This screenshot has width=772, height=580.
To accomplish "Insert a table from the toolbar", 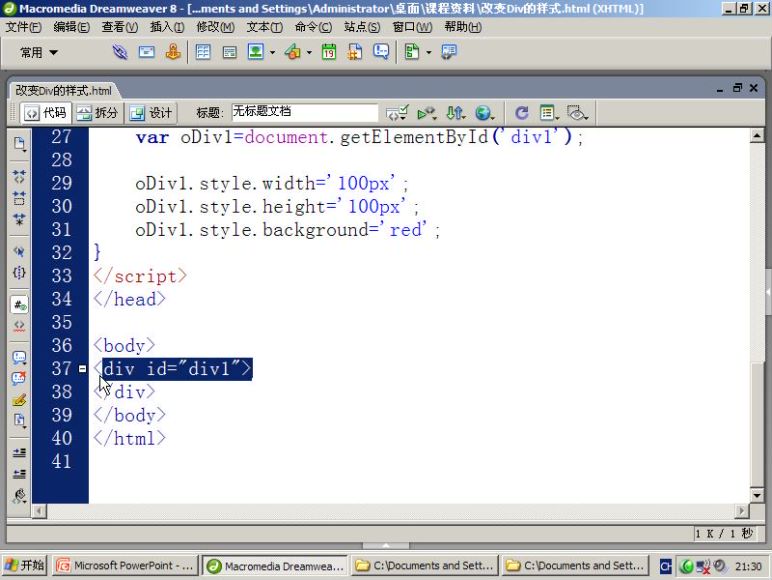I will click(x=203, y=52).
